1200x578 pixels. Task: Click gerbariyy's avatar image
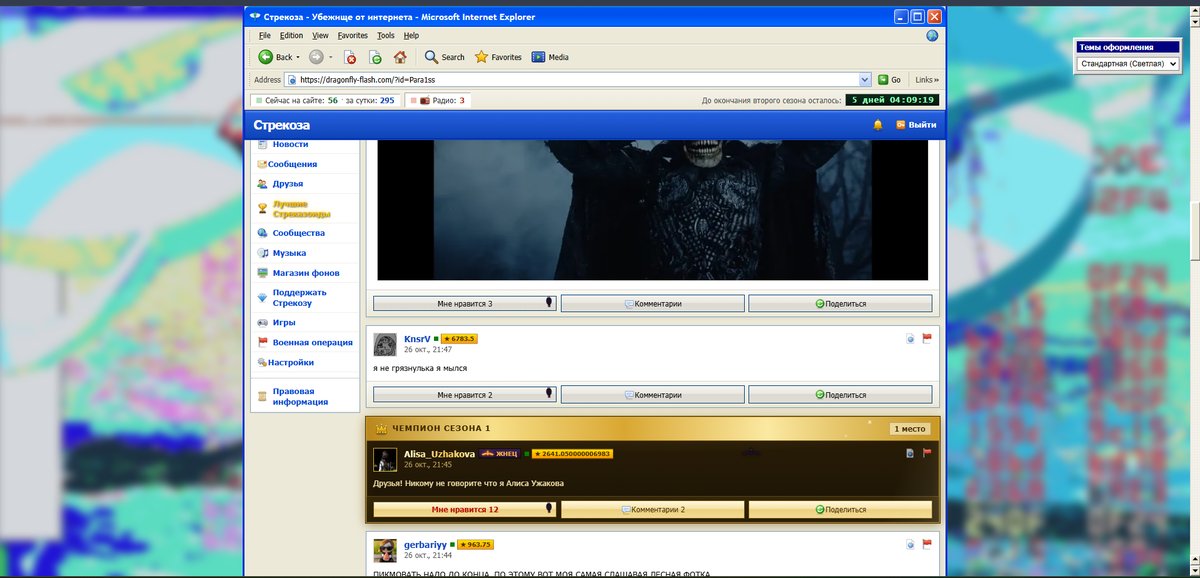point(385,550)
